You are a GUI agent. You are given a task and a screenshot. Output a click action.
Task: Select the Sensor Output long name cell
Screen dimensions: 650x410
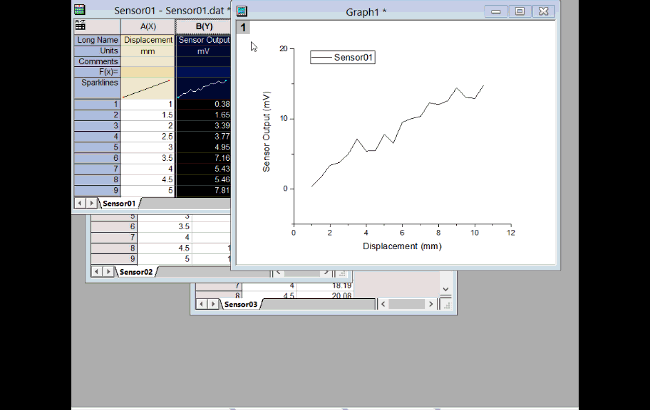(x=203, y=40)
